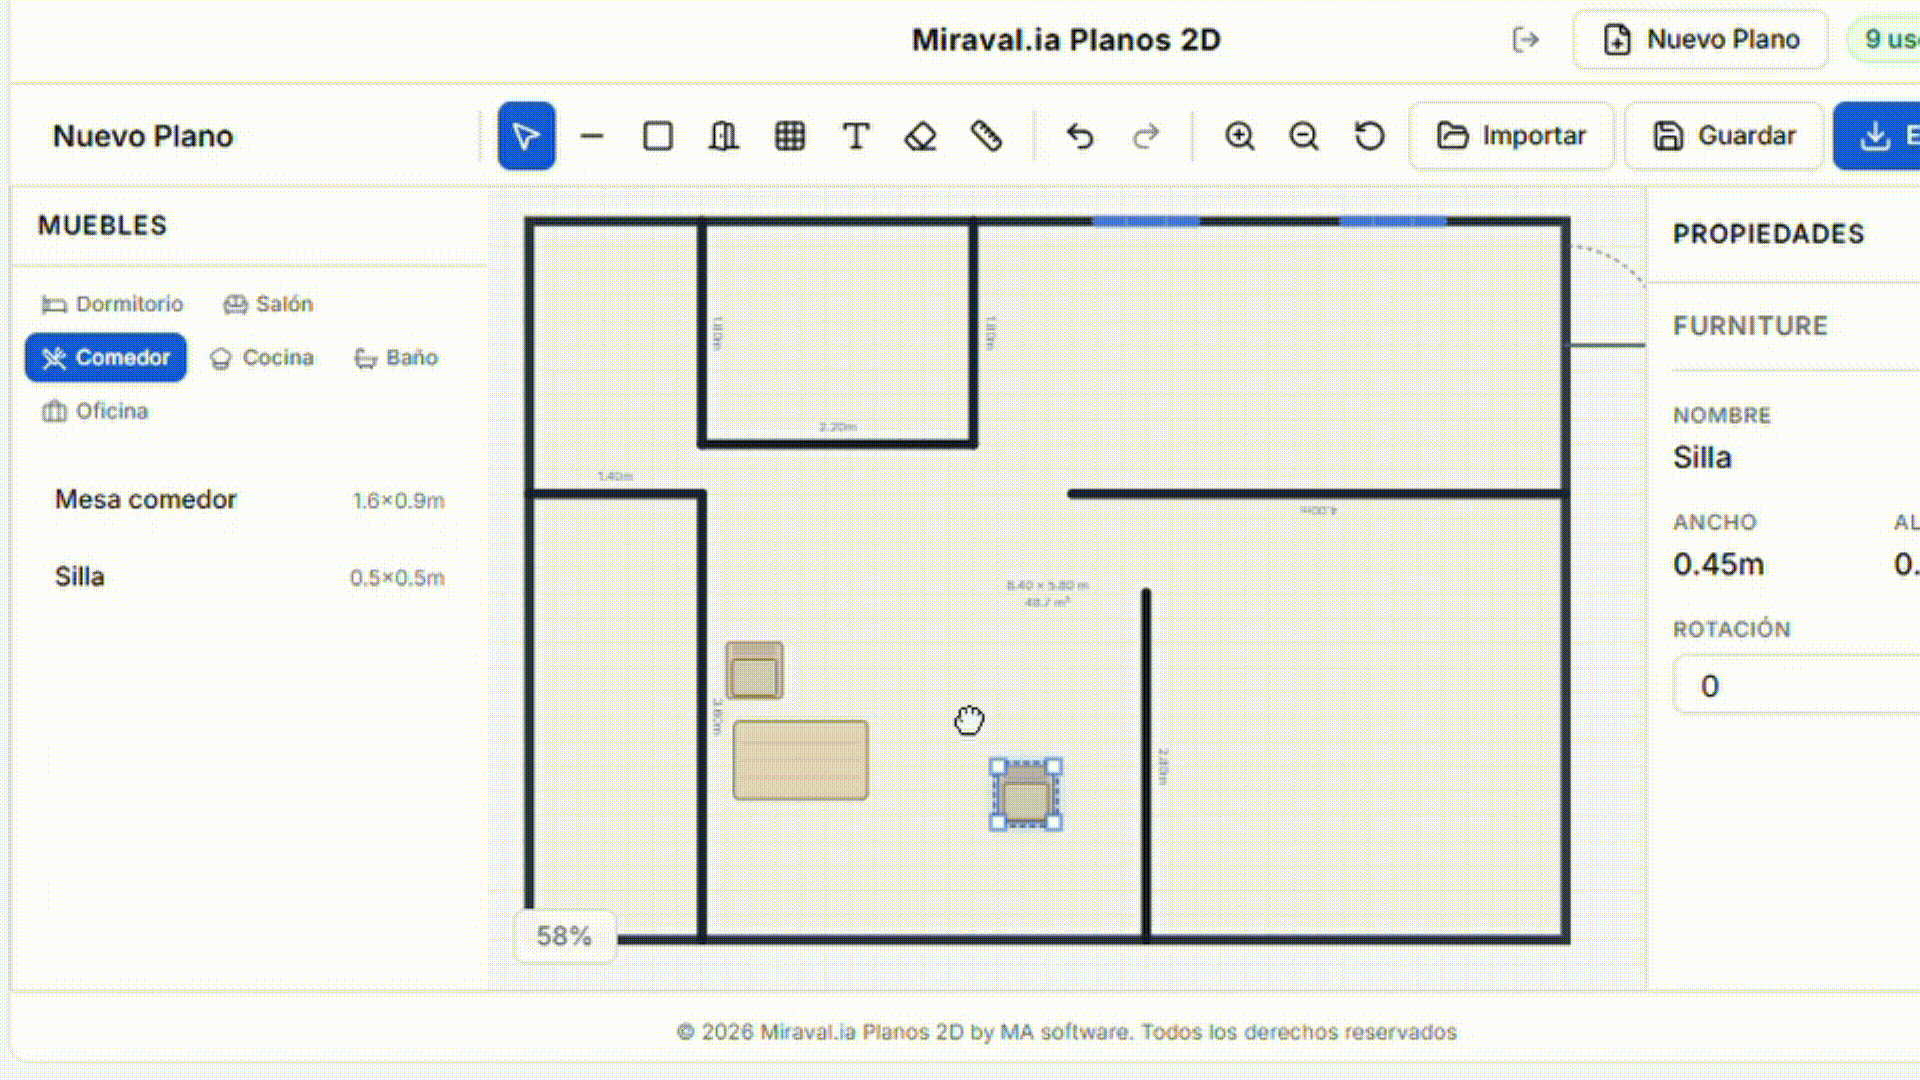The height and width of the screenshot is (1080, 1920).
Task: Switch to Cocina furniture category
Action: 262,358
